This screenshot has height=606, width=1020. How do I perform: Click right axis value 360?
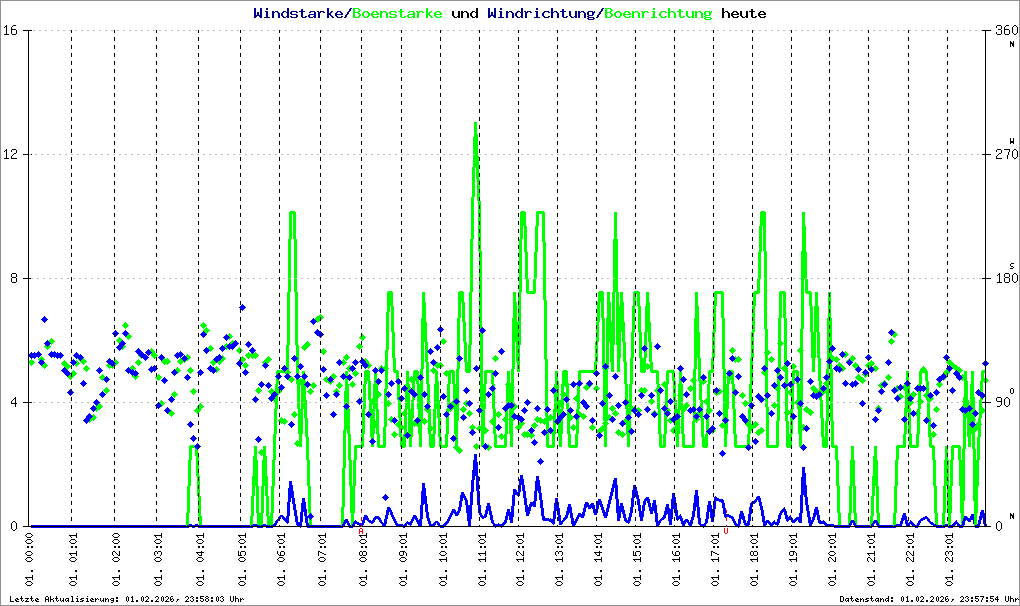[1006, 31]
